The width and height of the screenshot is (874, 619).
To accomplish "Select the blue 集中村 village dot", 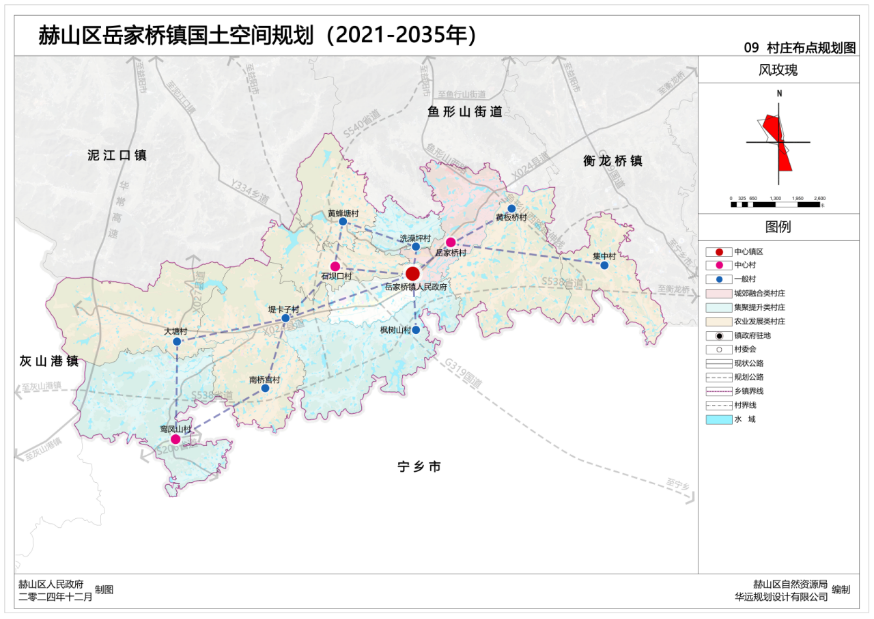I will pyautogui.click(x=604, y=266).
